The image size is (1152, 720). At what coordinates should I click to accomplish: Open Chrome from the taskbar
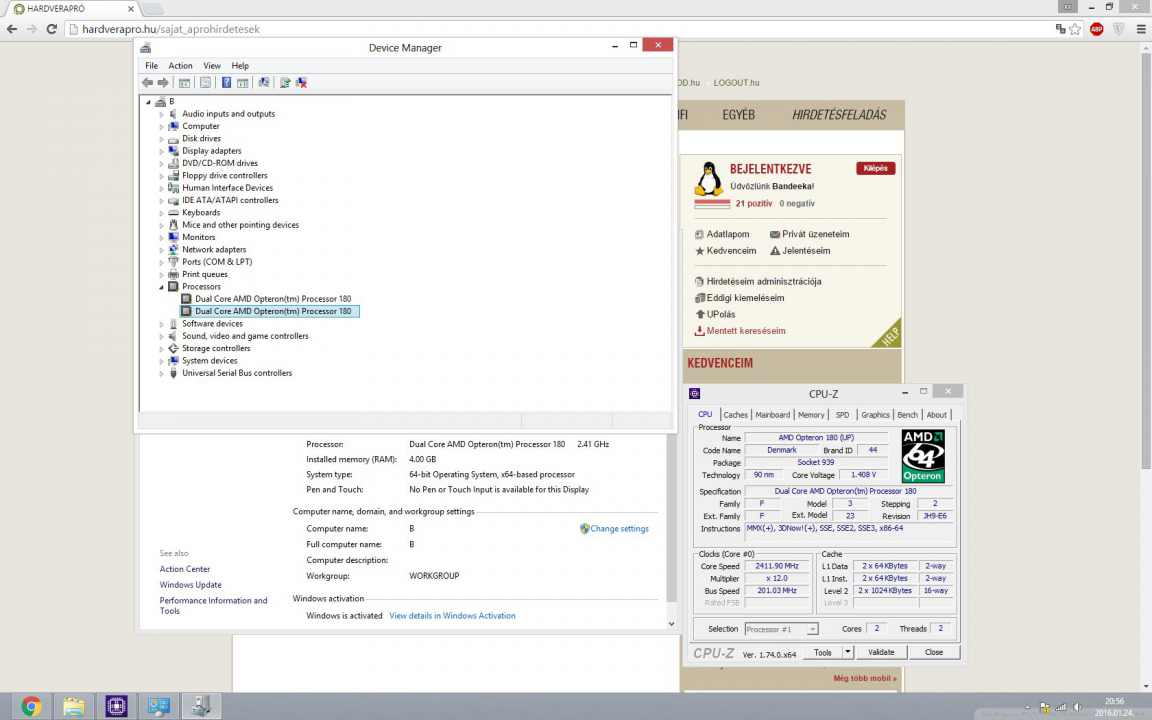click(x=31, y=707)
